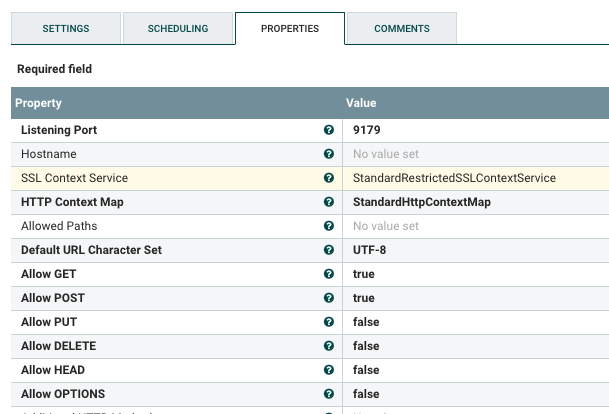Click help icon for Listening Port

coord(329,130)
